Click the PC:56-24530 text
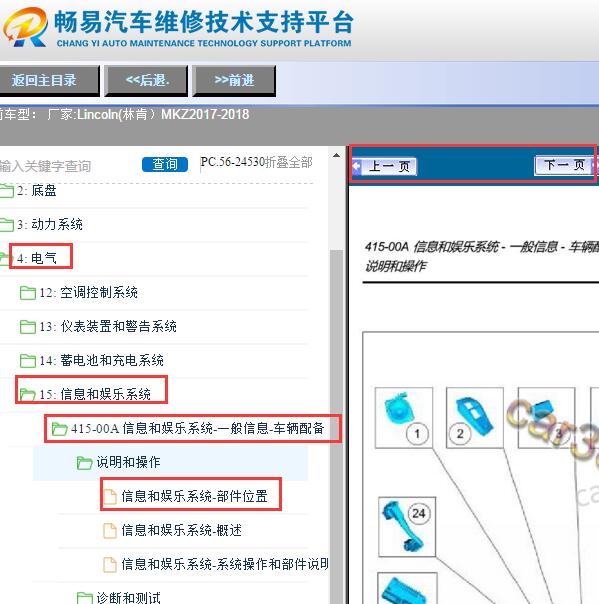The image size is (599, 604). pyautogui.click(x=232, y=162)
